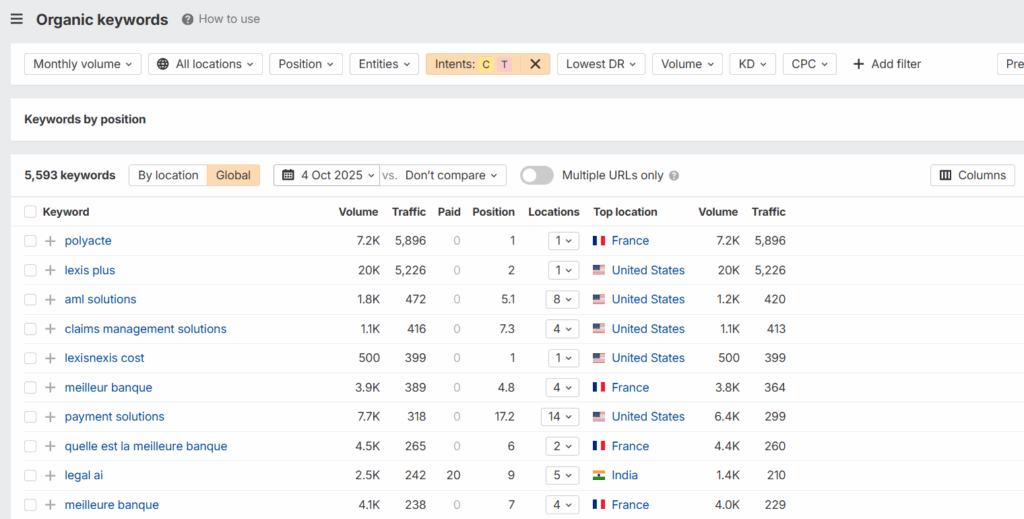Select the Global tab
The height and width of the screenshot is (519, 1024).
coord(233,175)
